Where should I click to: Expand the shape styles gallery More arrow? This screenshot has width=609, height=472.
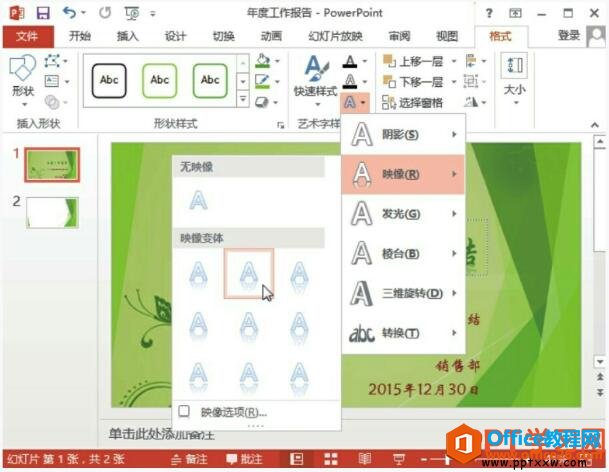243,99
